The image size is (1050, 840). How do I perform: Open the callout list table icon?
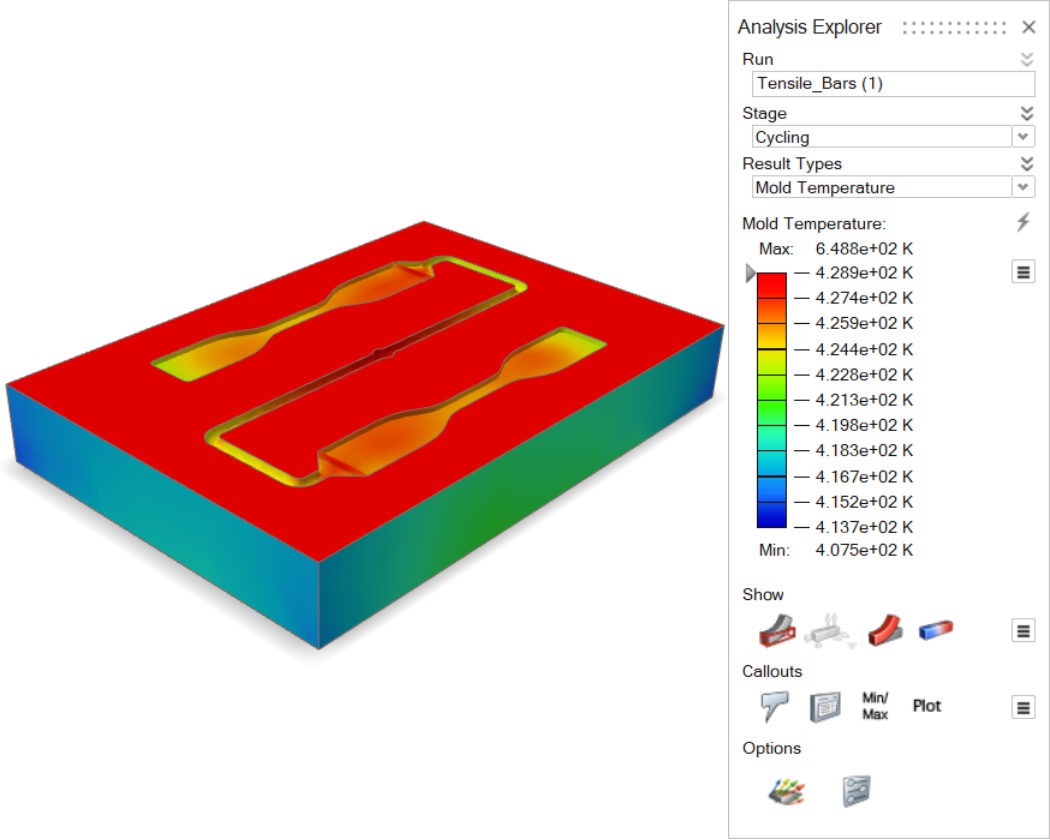(x=825, y=707)
